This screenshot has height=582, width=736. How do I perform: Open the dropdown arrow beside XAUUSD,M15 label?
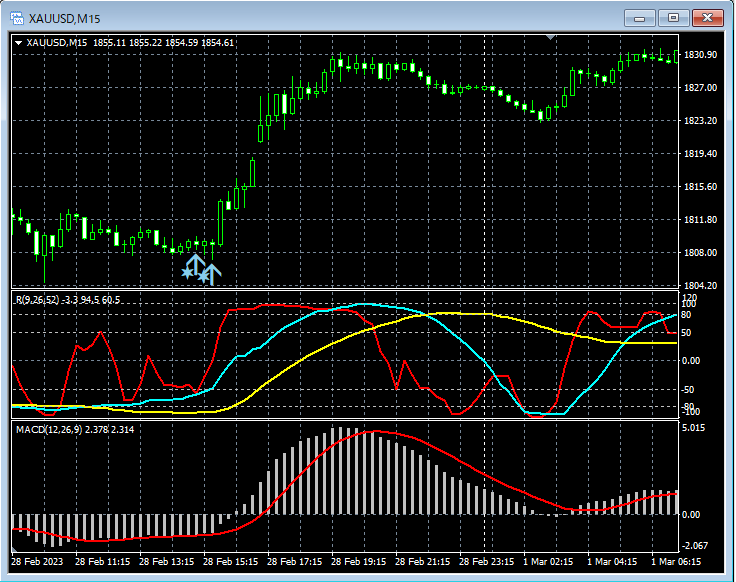[x=18, y=43]
